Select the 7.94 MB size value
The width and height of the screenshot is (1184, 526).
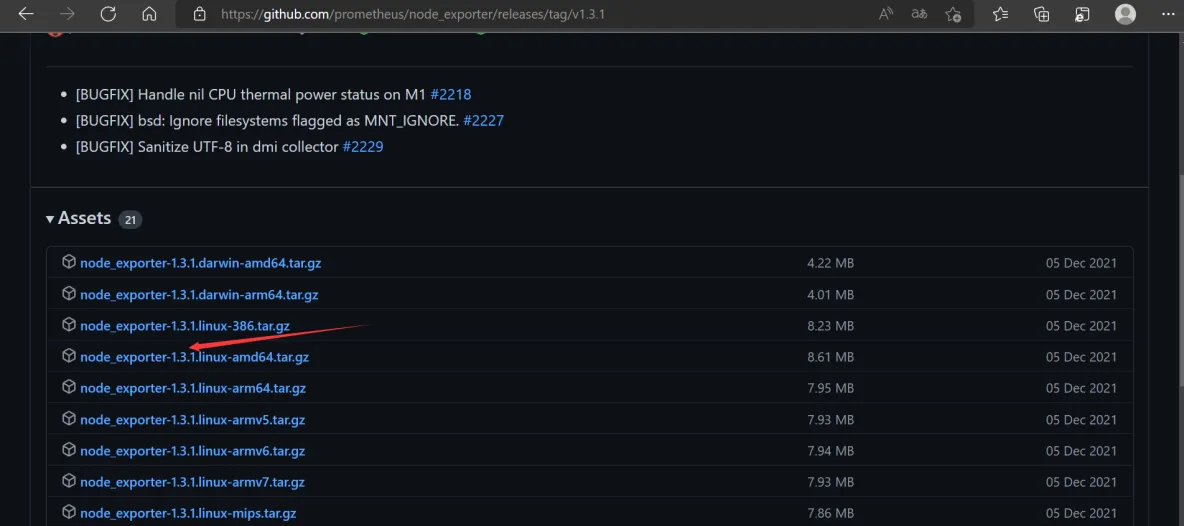coord(831,451)
